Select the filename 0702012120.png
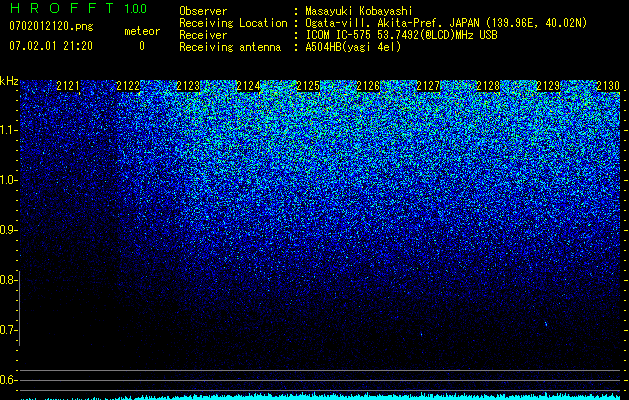Viewport: 629px width, 400px height. [51, 26]
